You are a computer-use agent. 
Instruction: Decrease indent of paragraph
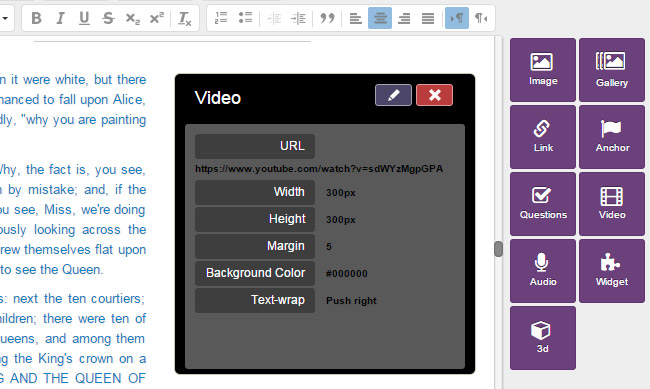tap(274, 18)
